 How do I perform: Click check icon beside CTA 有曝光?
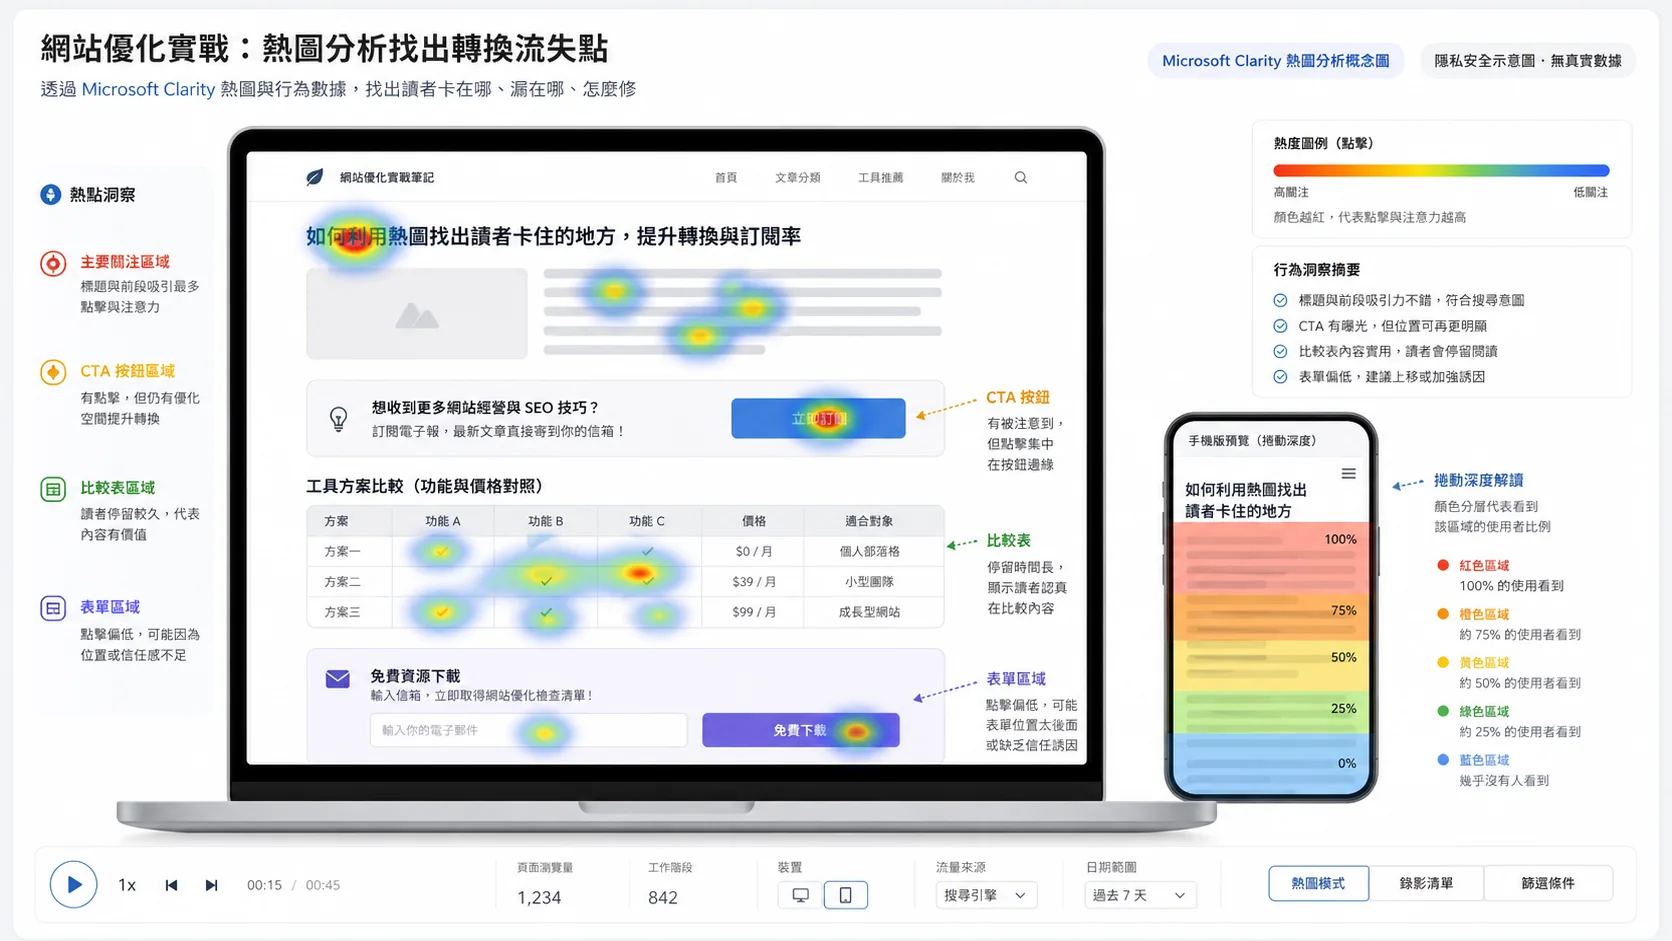(x=1280, y=326)
